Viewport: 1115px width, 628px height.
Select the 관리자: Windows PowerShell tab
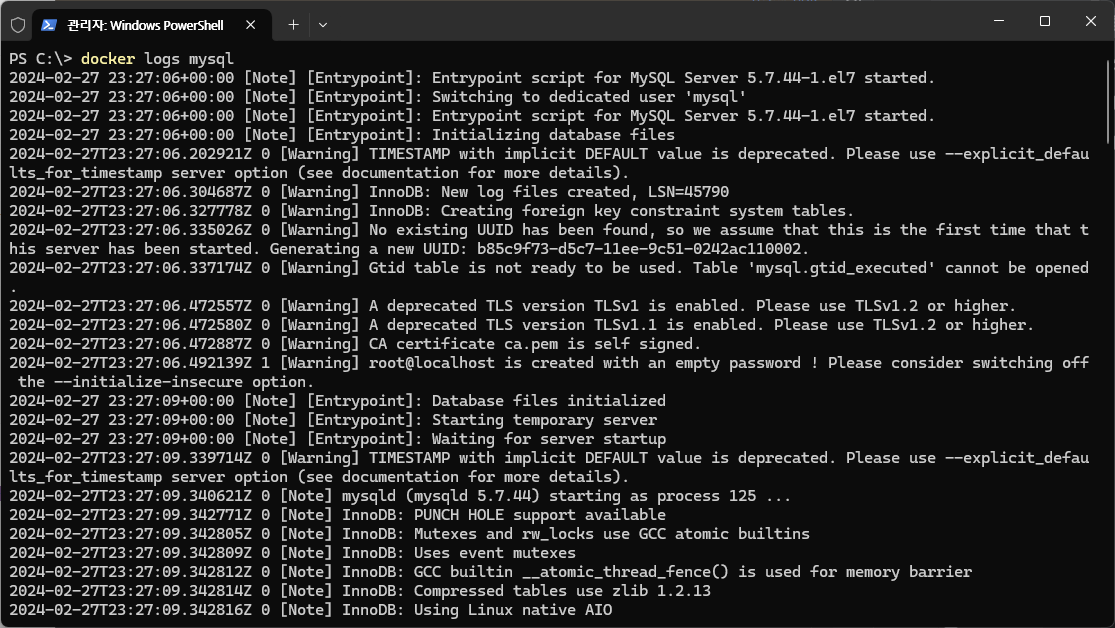click(151, 25)
